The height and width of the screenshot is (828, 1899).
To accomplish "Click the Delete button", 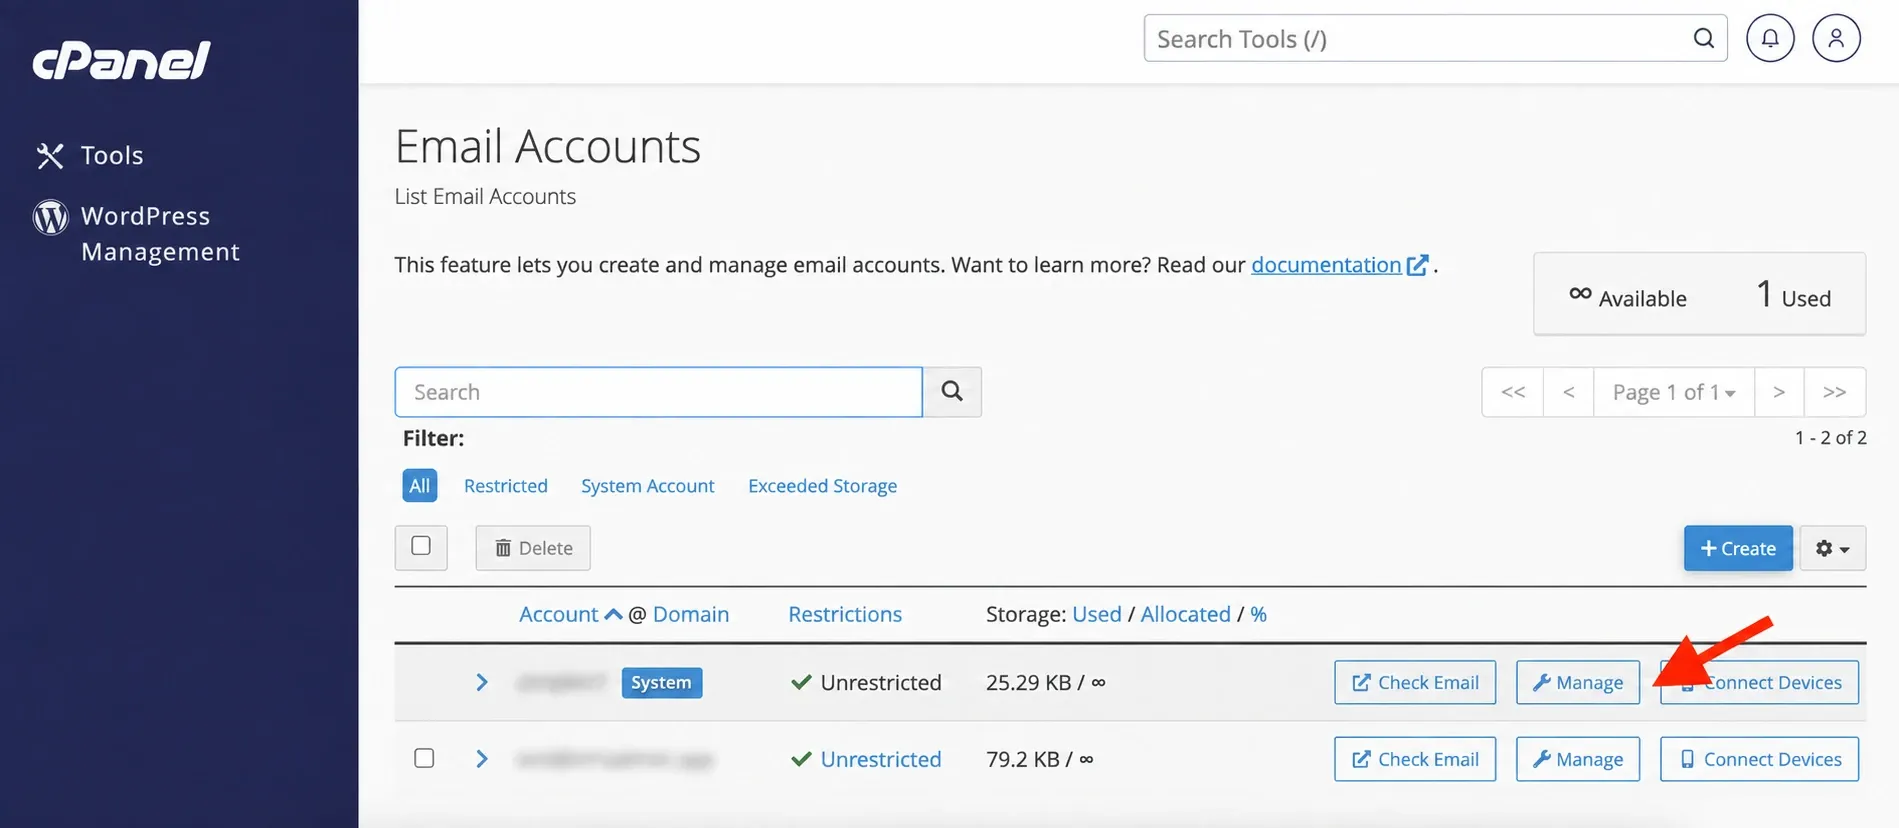I will [x=533, y=548].
